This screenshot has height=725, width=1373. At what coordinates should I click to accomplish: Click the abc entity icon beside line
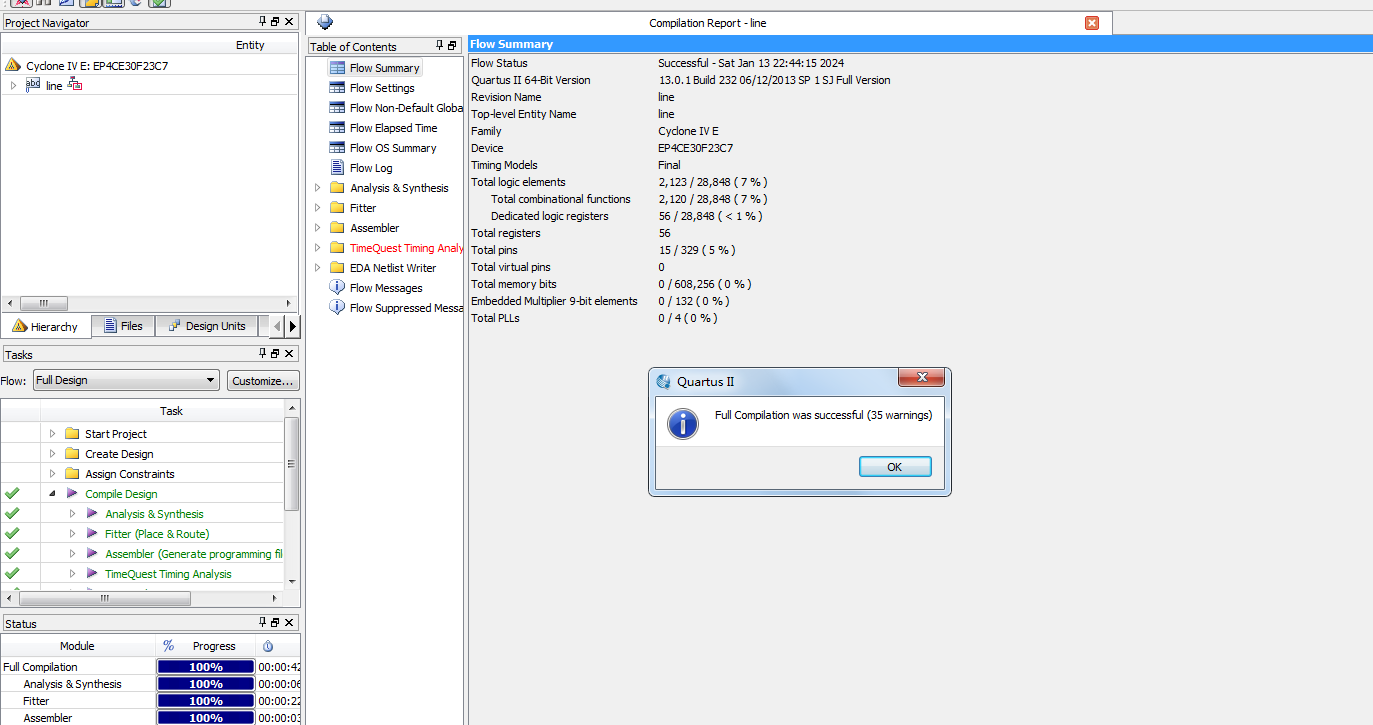[x=33, y=85]
